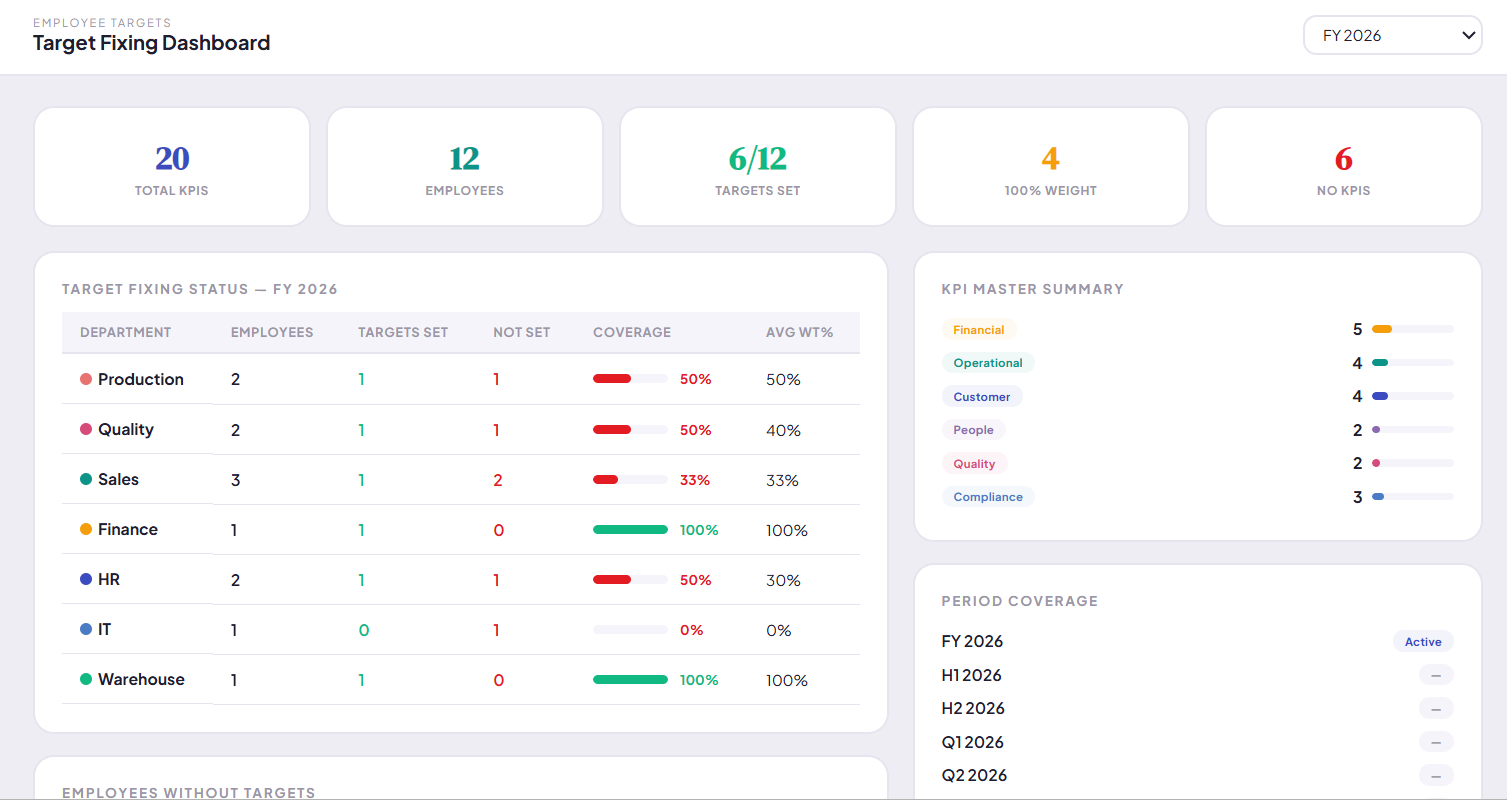This screenshot has height=800, width=1507.
Task: Click the Operational KPI category tag
Action: (988, 363)
